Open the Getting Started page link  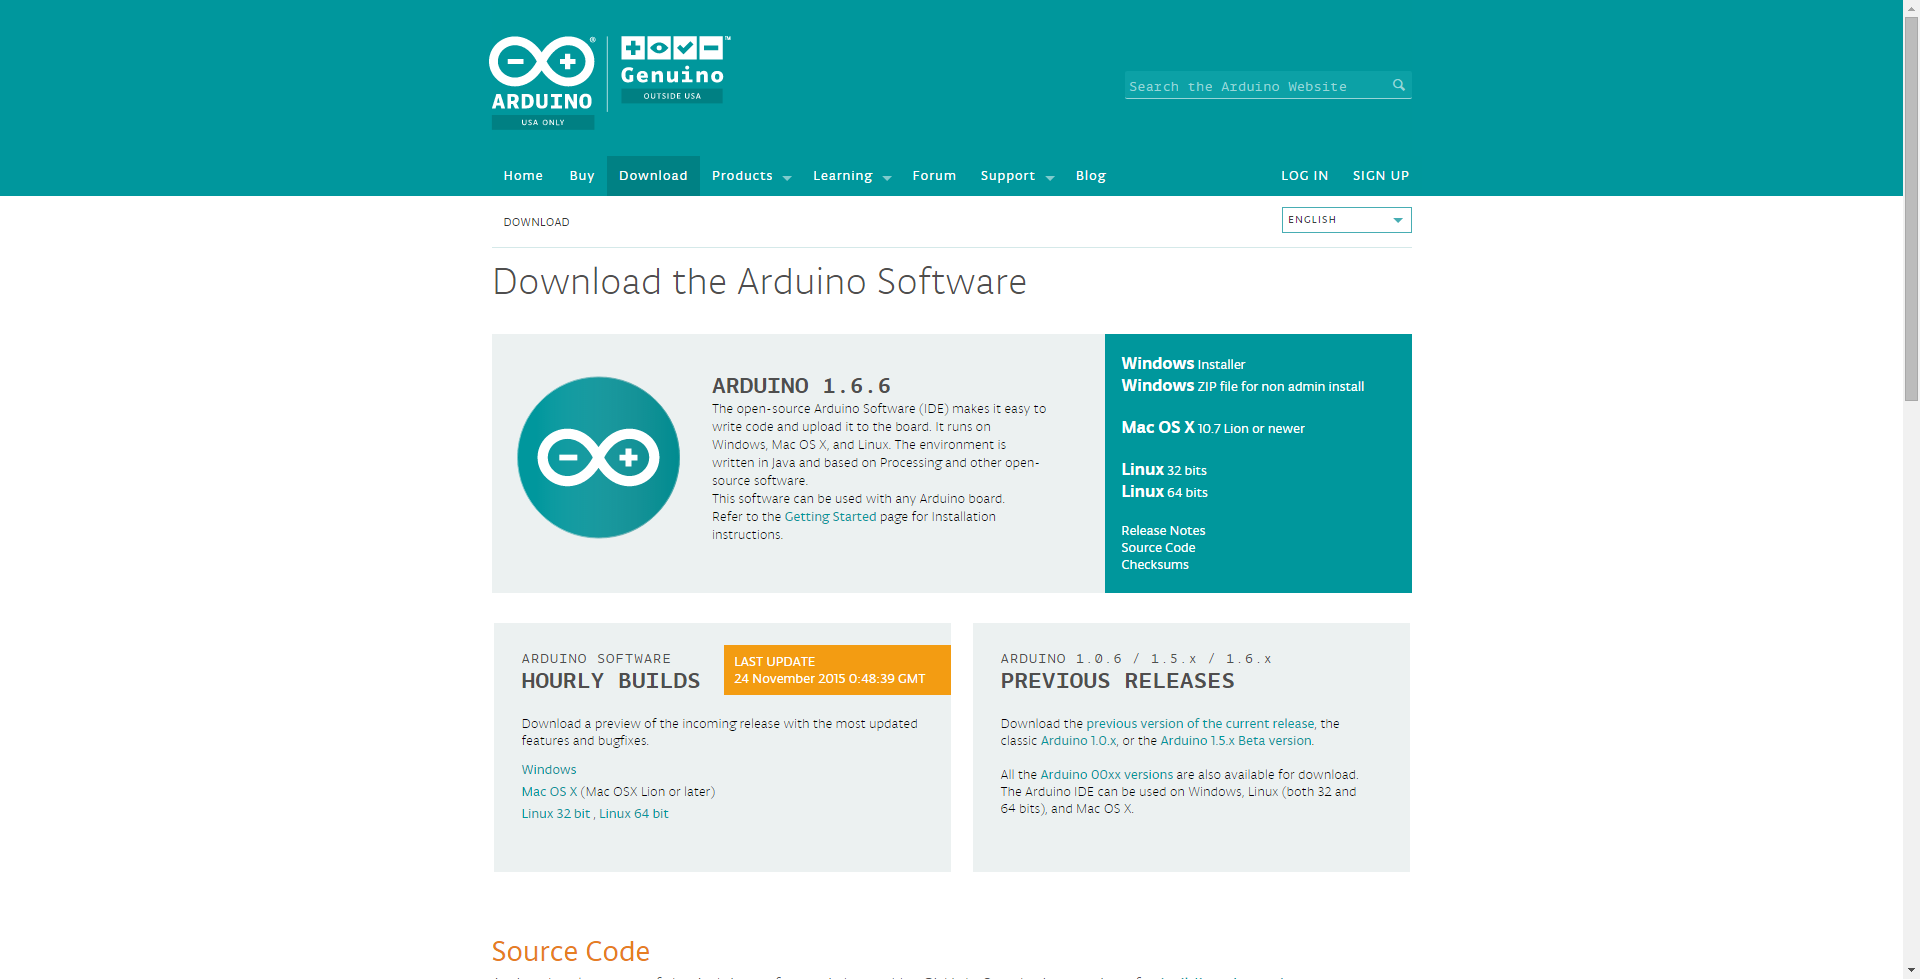point(830,517)
